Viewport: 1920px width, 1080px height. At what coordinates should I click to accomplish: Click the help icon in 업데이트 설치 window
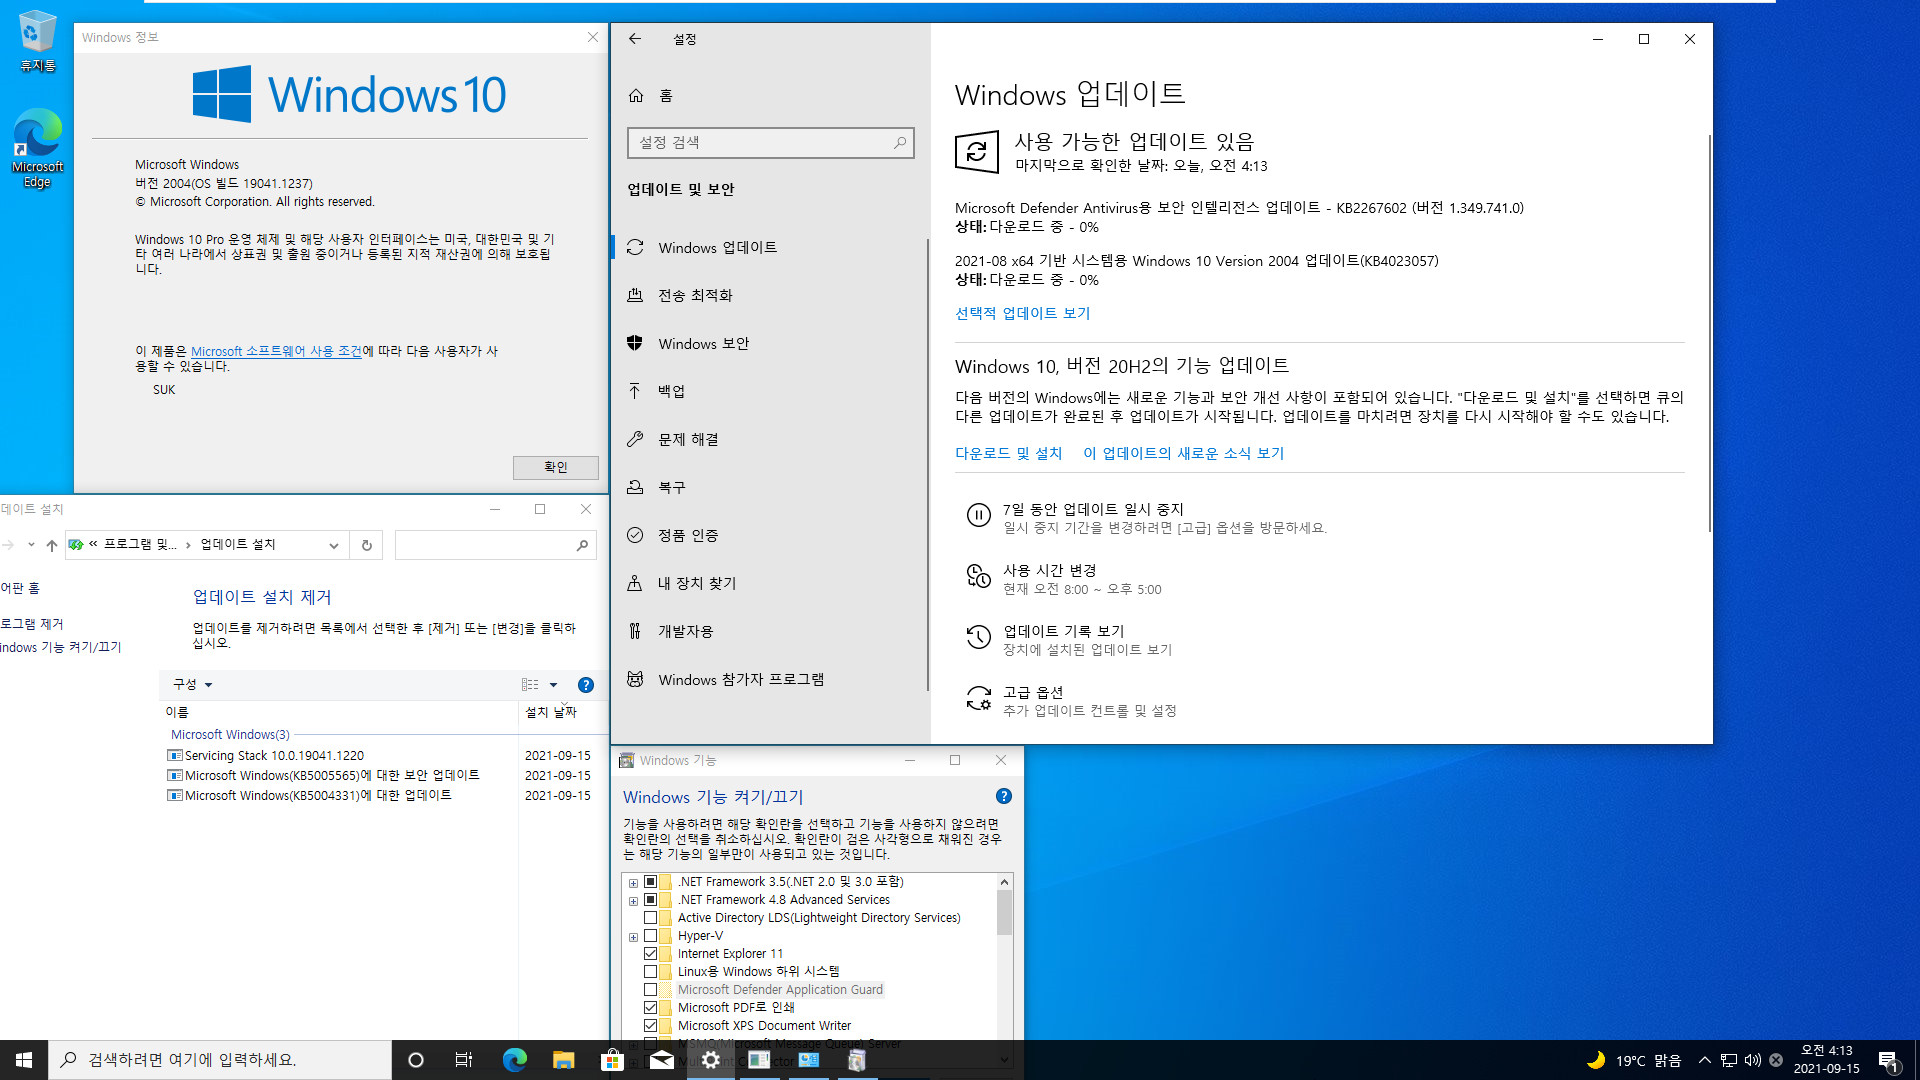pyautogui.click(x=586, y=685)
